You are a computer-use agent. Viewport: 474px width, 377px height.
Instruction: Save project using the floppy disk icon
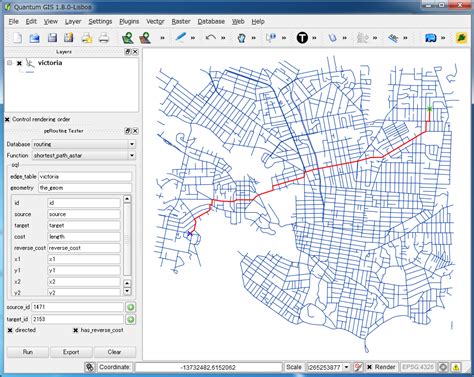[52, 38]
